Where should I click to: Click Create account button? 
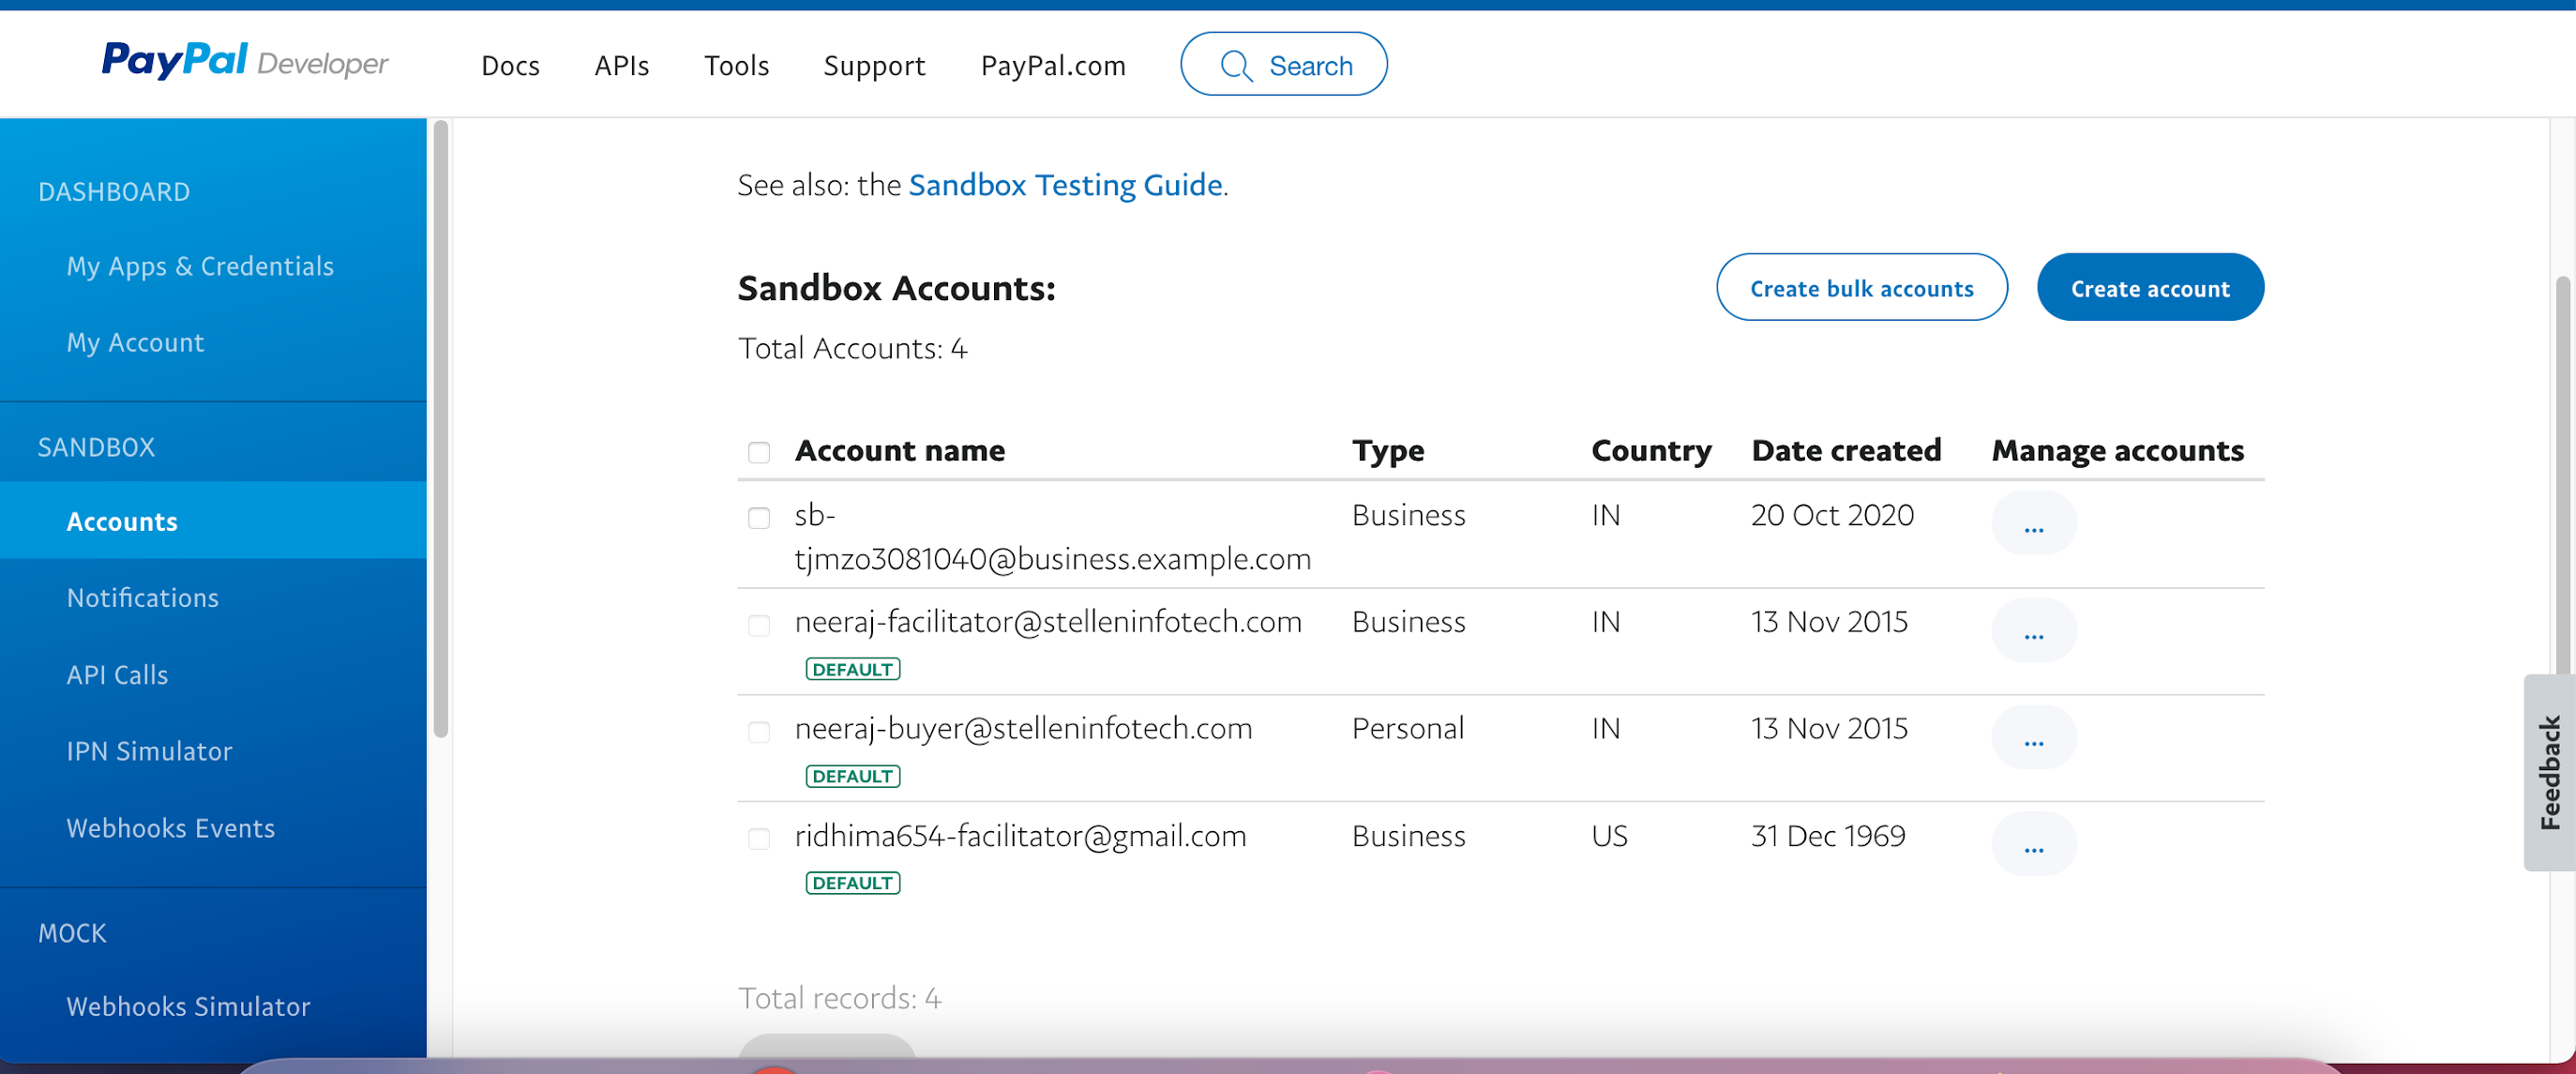click(2150, 288)
